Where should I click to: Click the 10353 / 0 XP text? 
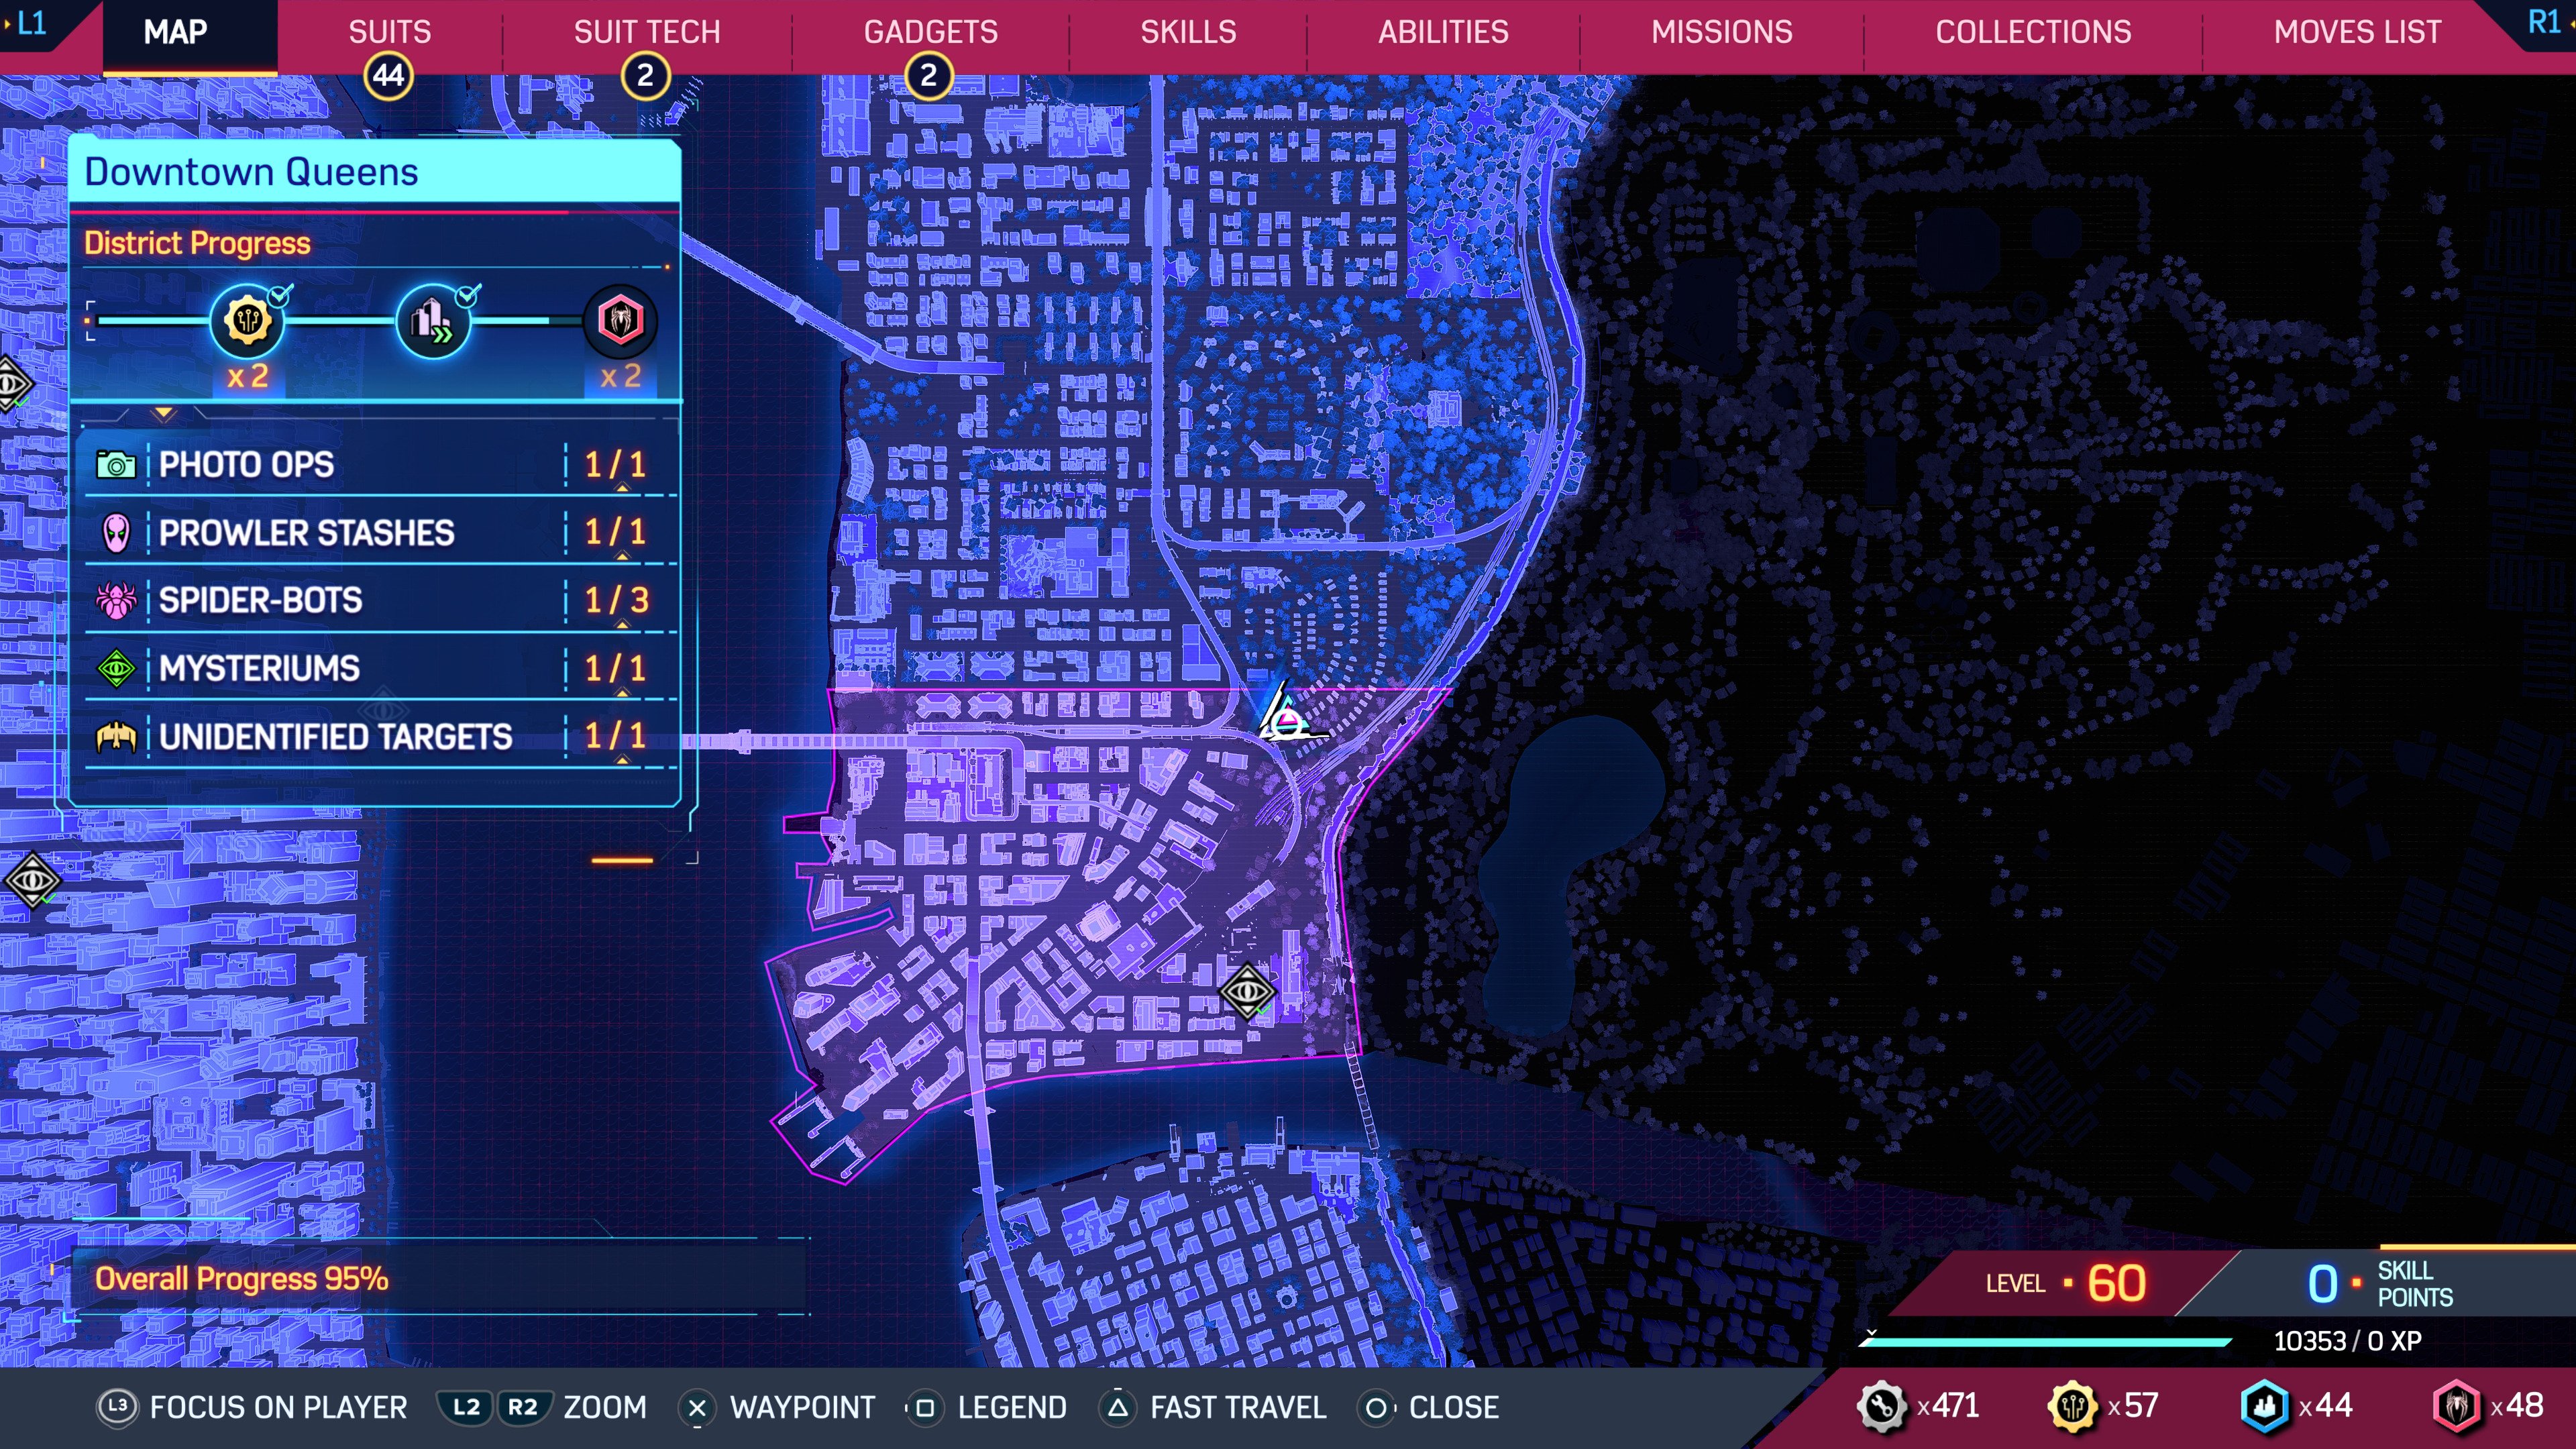coord(2347,1341)
